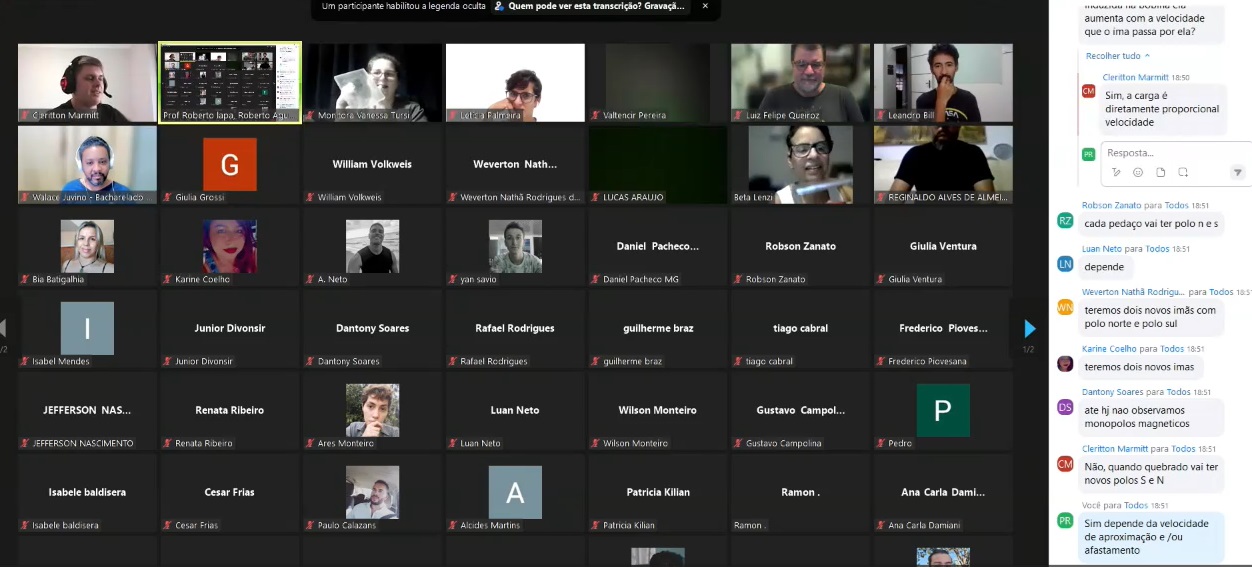1252x567 pixels.
Task: Collapse the thread with Recolher tudo
Action: pos(1117,56)
